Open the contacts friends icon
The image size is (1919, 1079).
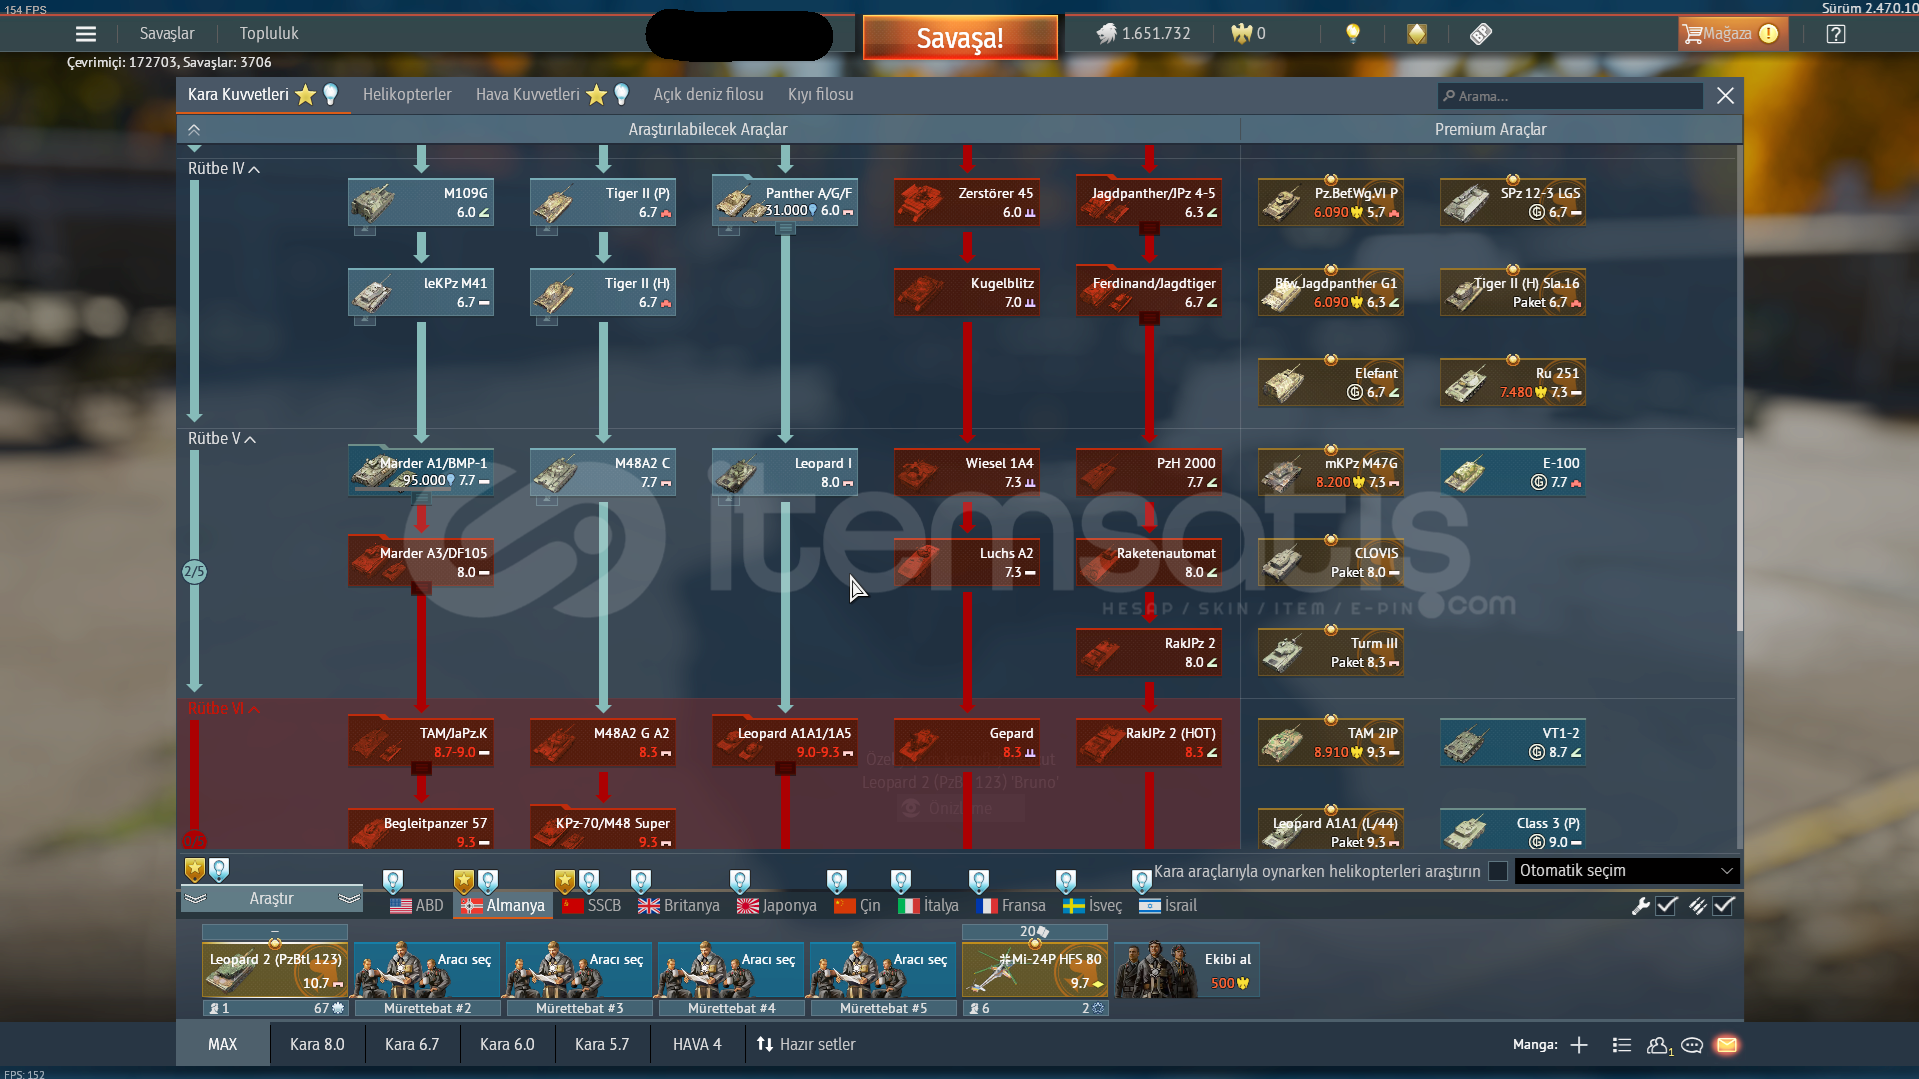1659,1045
